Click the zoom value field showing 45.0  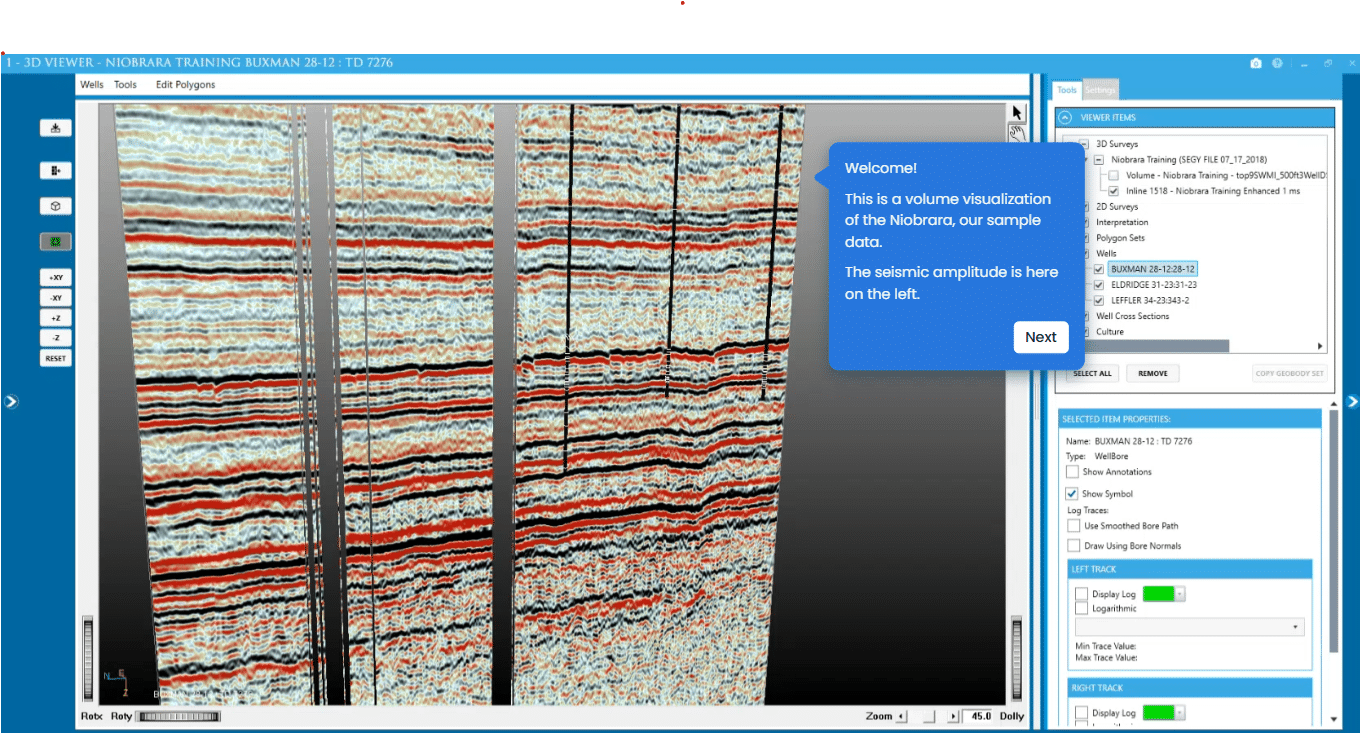[x=978, y=716]
